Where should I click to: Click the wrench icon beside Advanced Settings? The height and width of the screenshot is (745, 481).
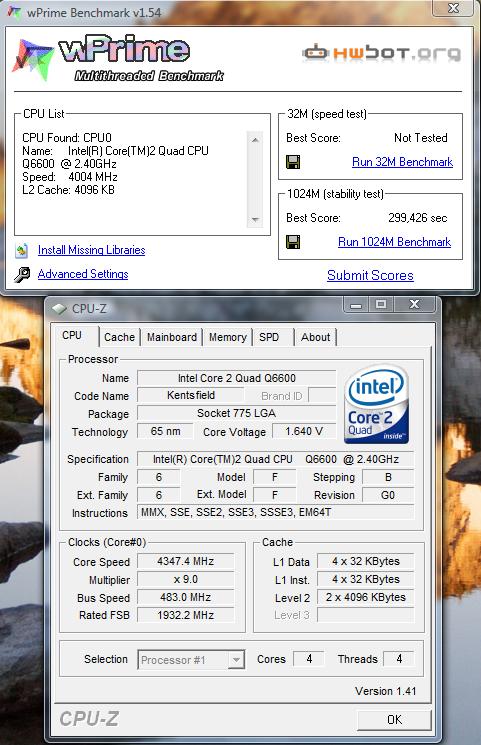[22, 274]
